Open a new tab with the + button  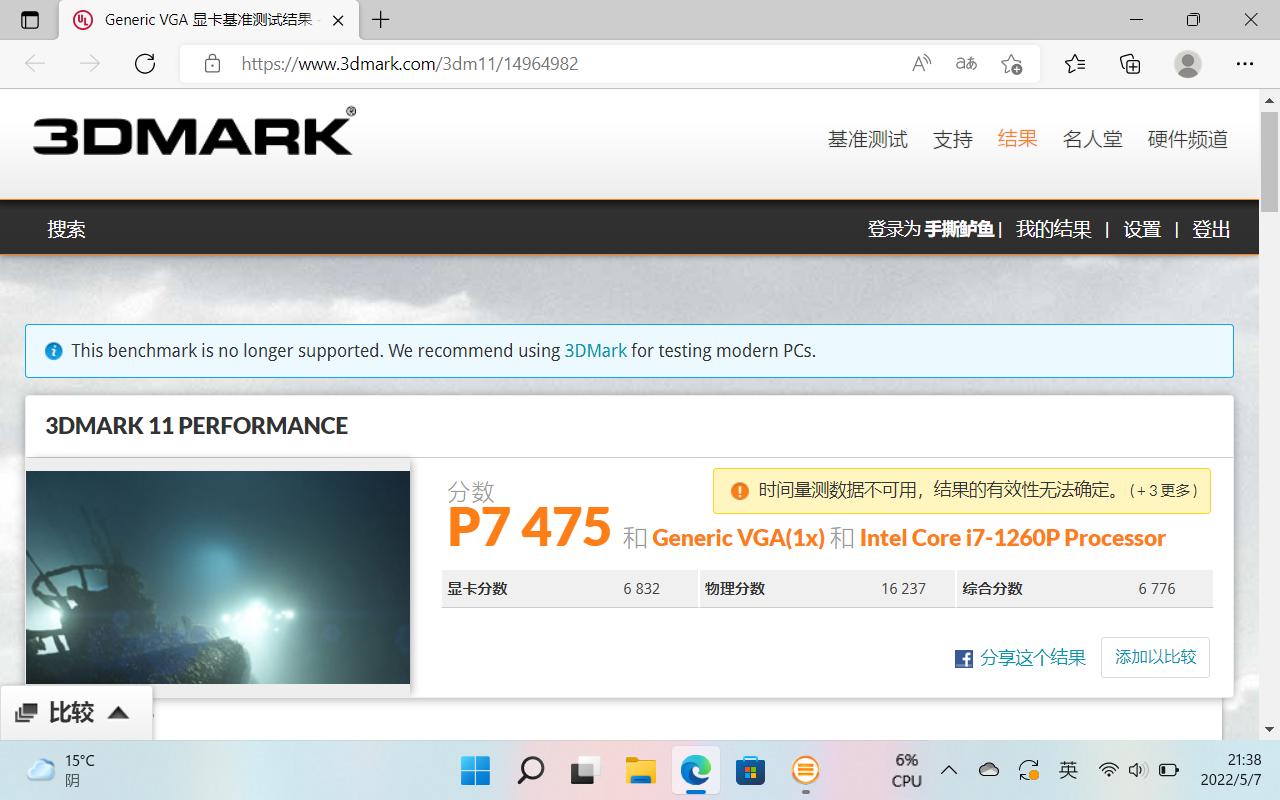pos(380,20)
